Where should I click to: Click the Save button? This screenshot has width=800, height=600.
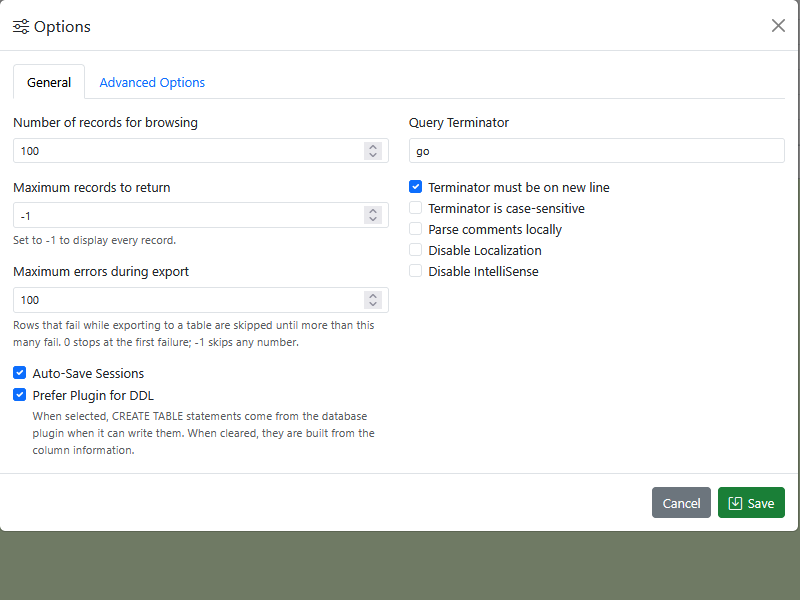tap(751, 503)
